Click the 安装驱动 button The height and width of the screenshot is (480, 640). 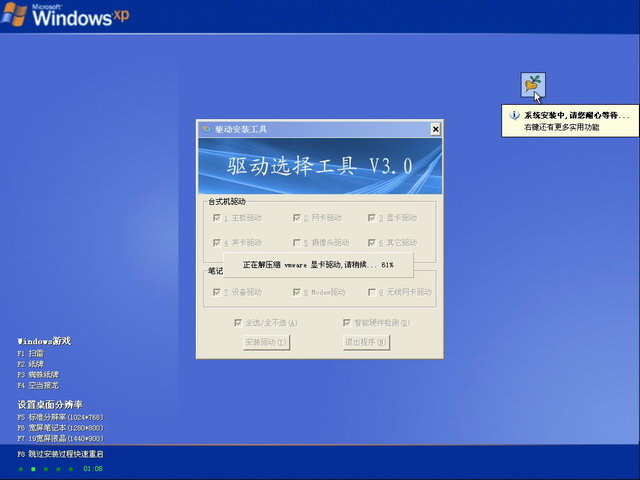(x=266, y=342)
